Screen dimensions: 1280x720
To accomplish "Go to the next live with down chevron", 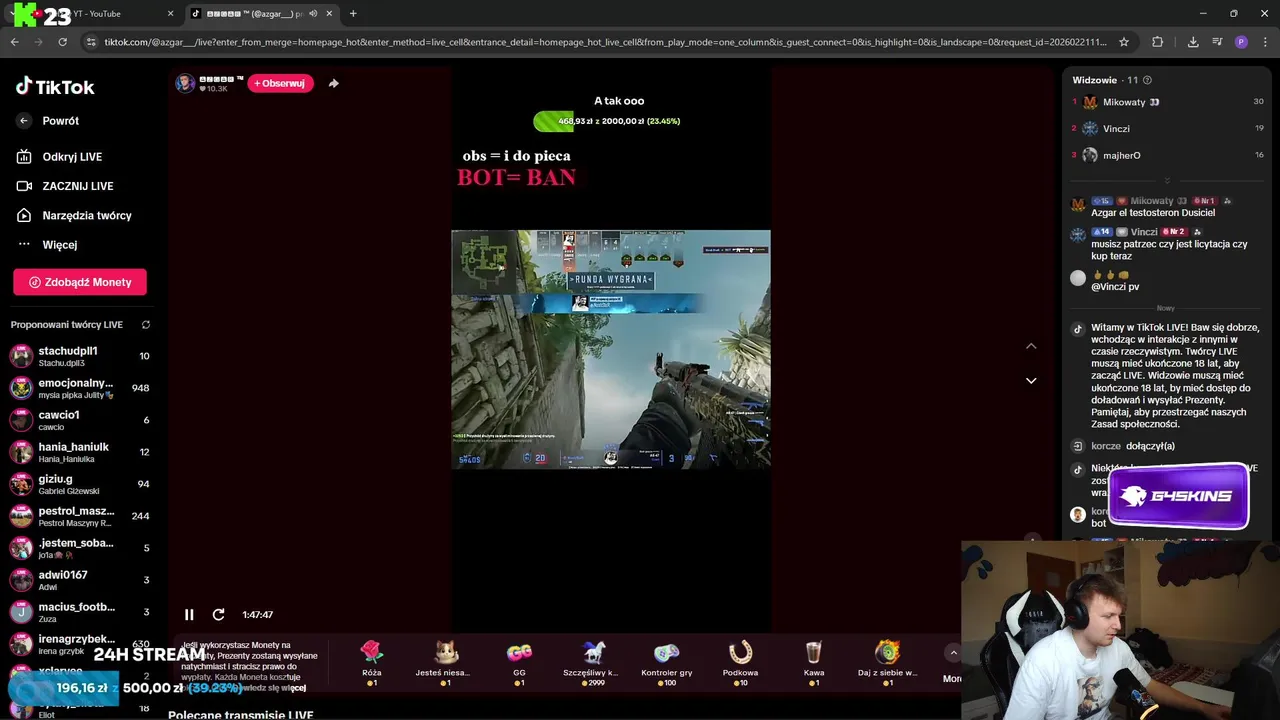I will (x=1031, y=380).
